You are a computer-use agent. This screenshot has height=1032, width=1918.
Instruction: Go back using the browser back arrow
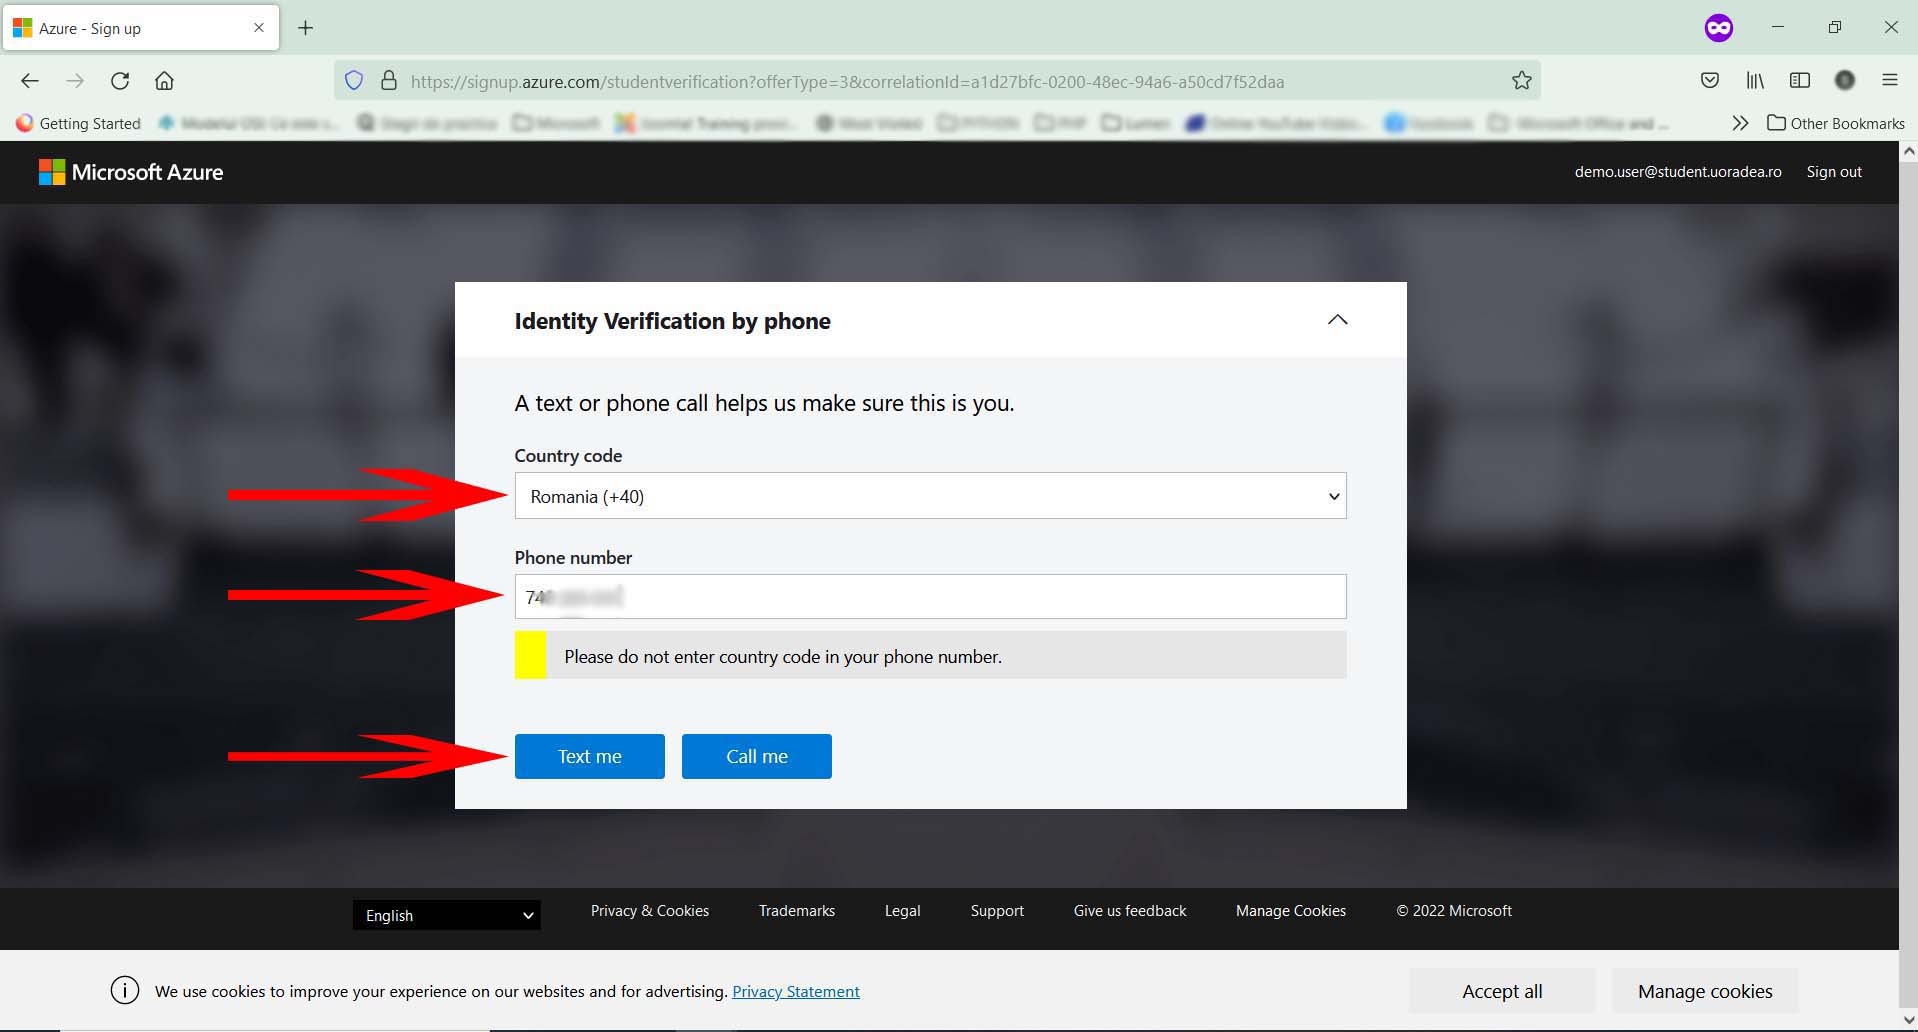(x=30, y=81)
